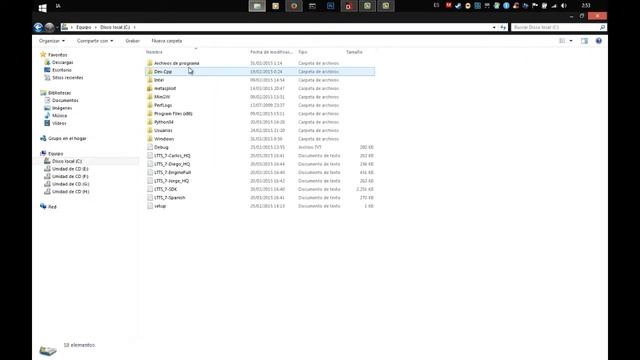
Task: Select Vídeos library in the sidebar
Action: 59,123
